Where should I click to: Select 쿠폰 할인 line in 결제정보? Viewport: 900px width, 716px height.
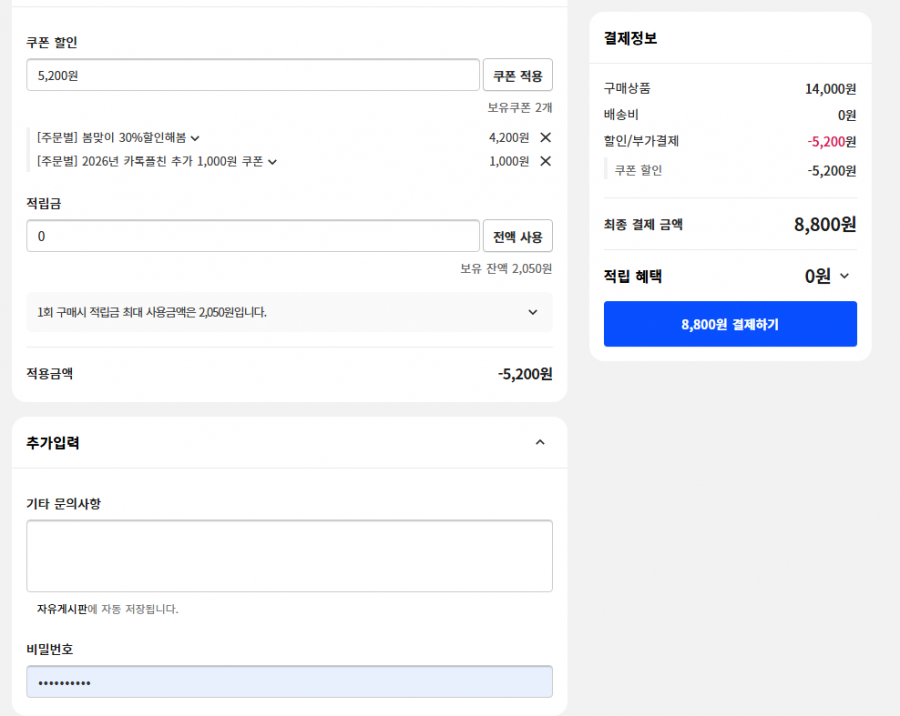638,170
